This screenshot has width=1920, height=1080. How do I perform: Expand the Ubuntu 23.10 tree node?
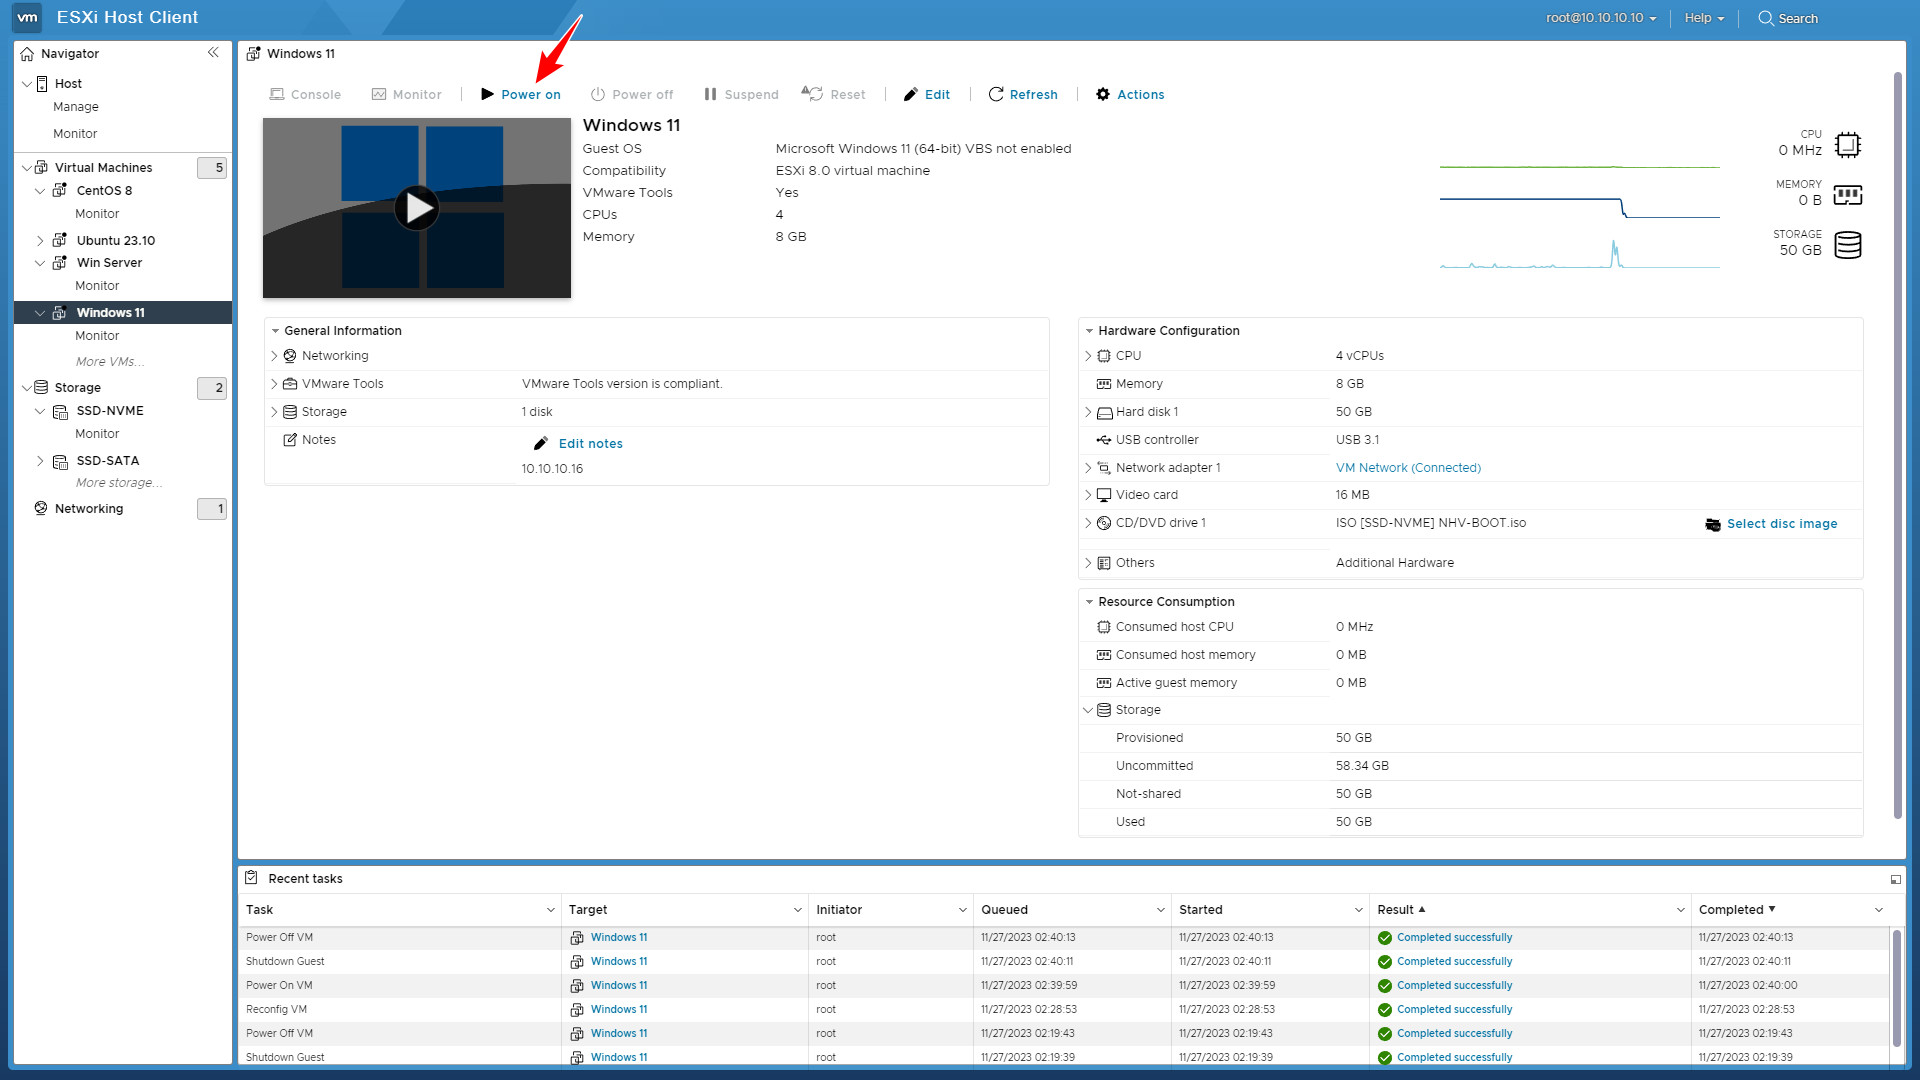tap(40, 240)
